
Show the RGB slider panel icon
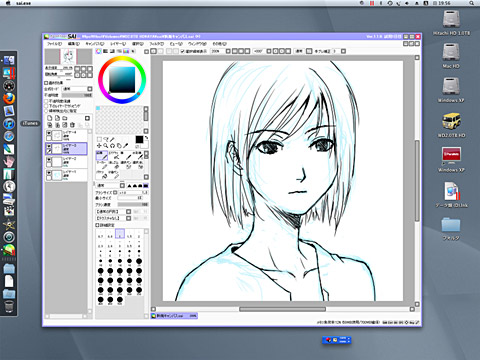105,51
